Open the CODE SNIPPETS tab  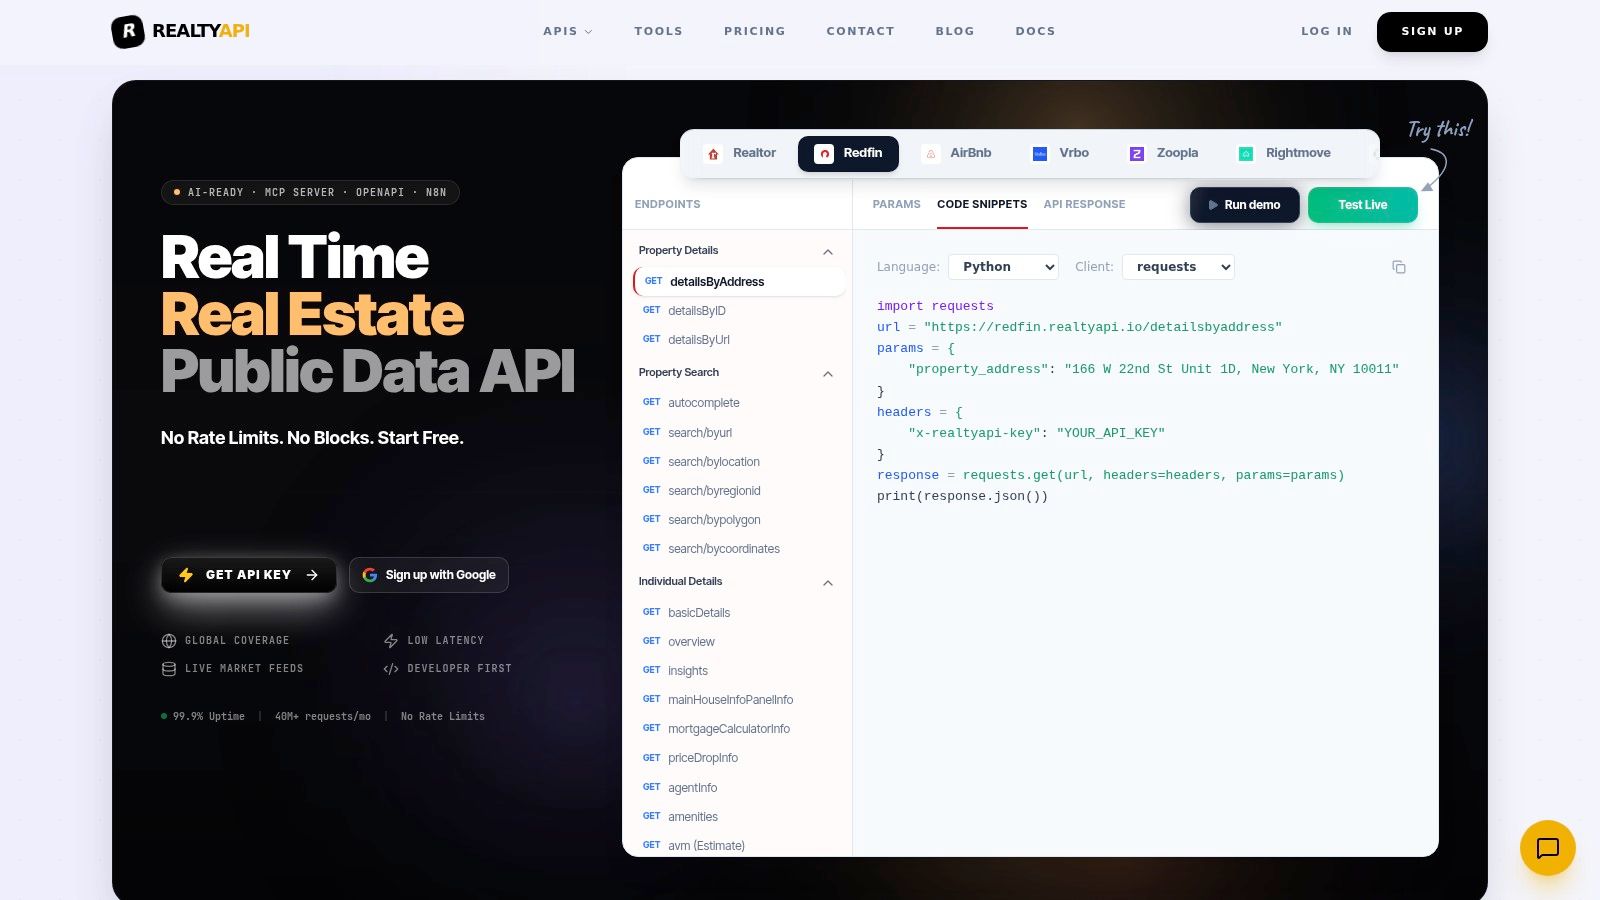point(982,204)
